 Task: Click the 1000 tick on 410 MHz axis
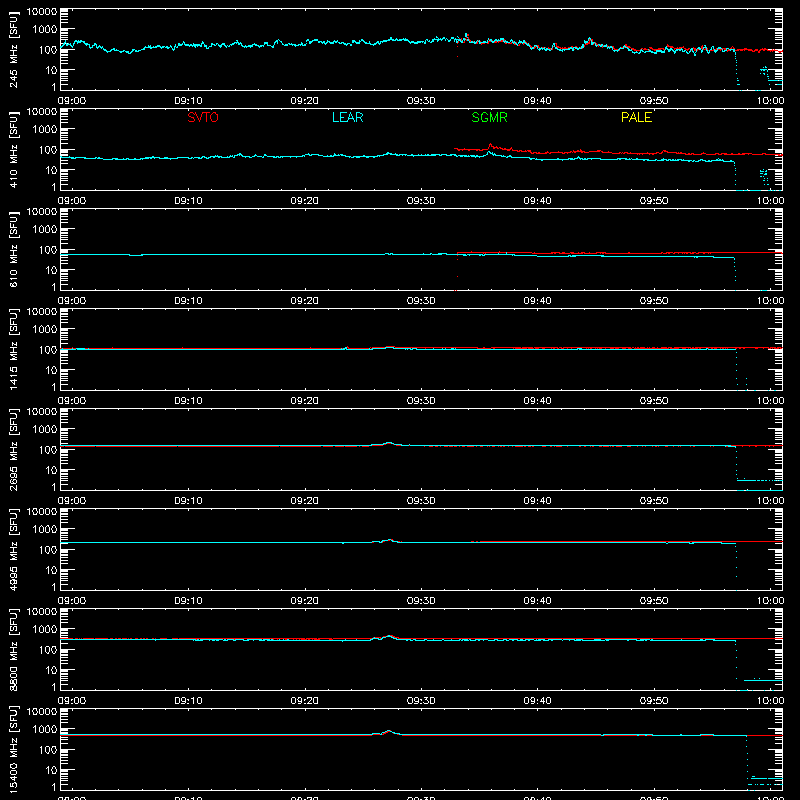45,129
